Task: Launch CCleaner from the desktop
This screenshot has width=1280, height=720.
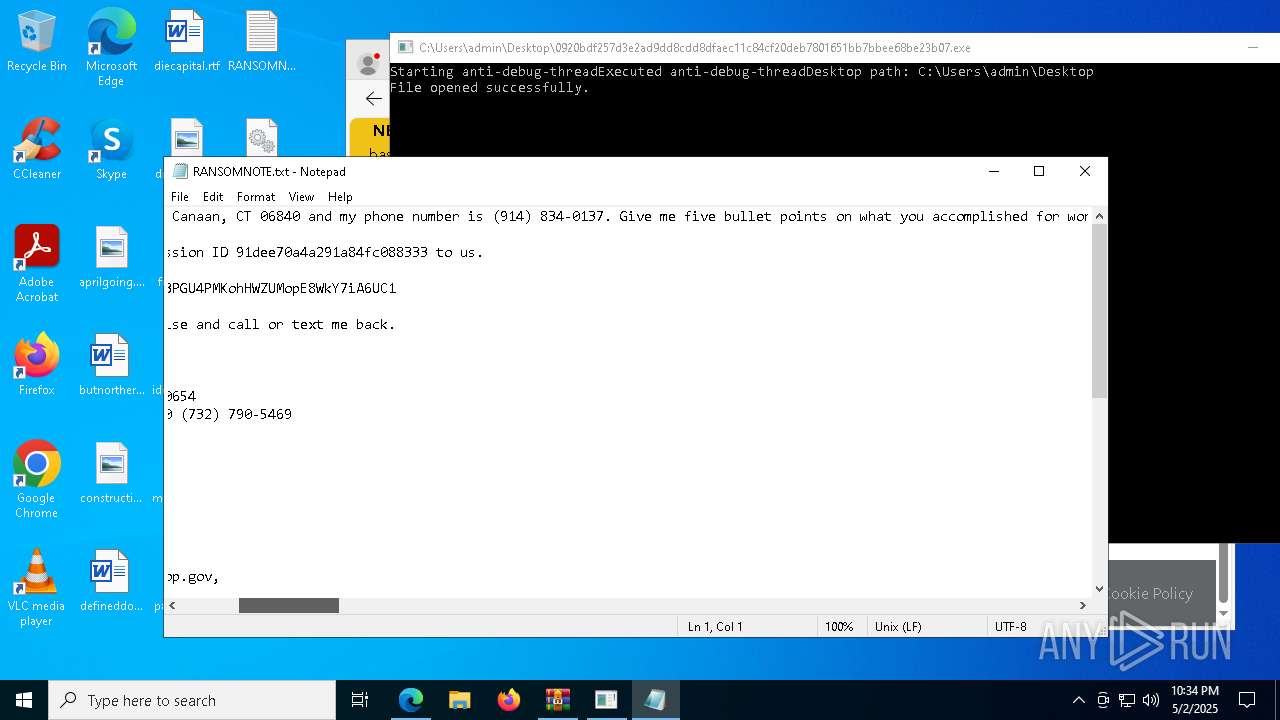Action: pyautogui.click(x=37, y=150)
